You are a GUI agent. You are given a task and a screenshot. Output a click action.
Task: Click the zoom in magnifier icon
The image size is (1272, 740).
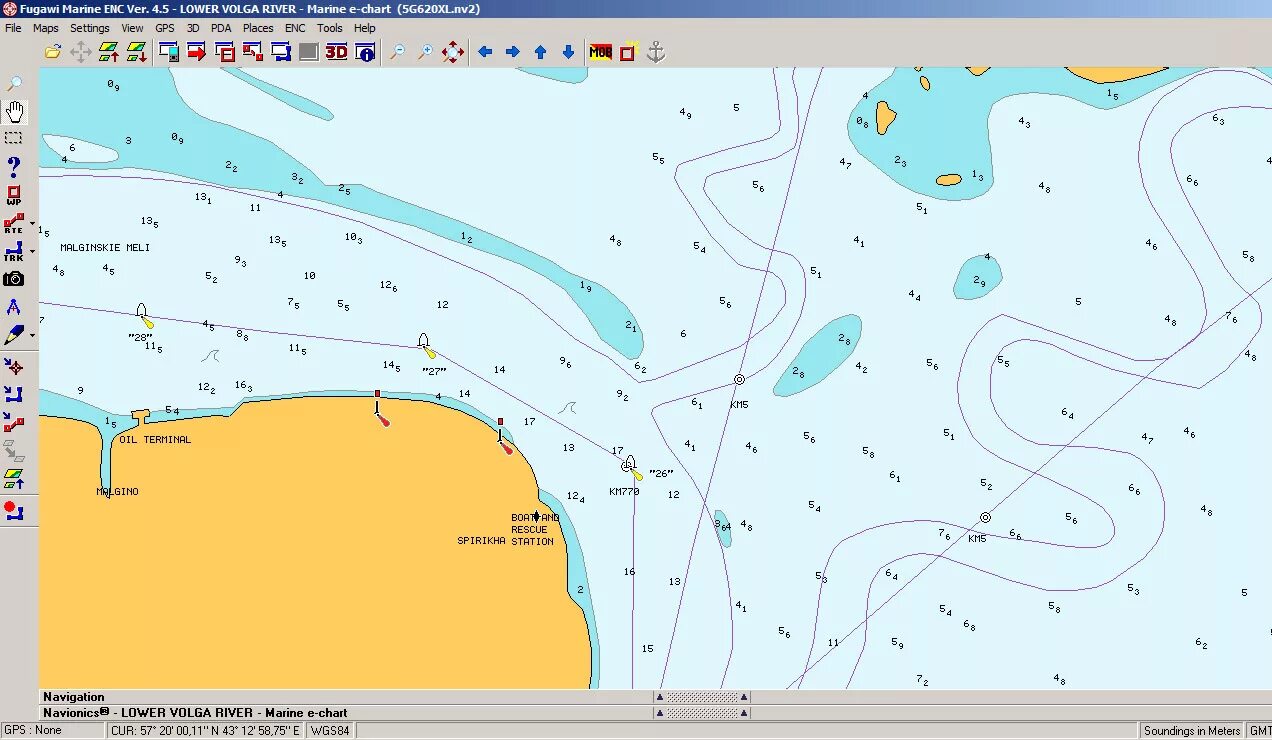(x=425, y=52)
